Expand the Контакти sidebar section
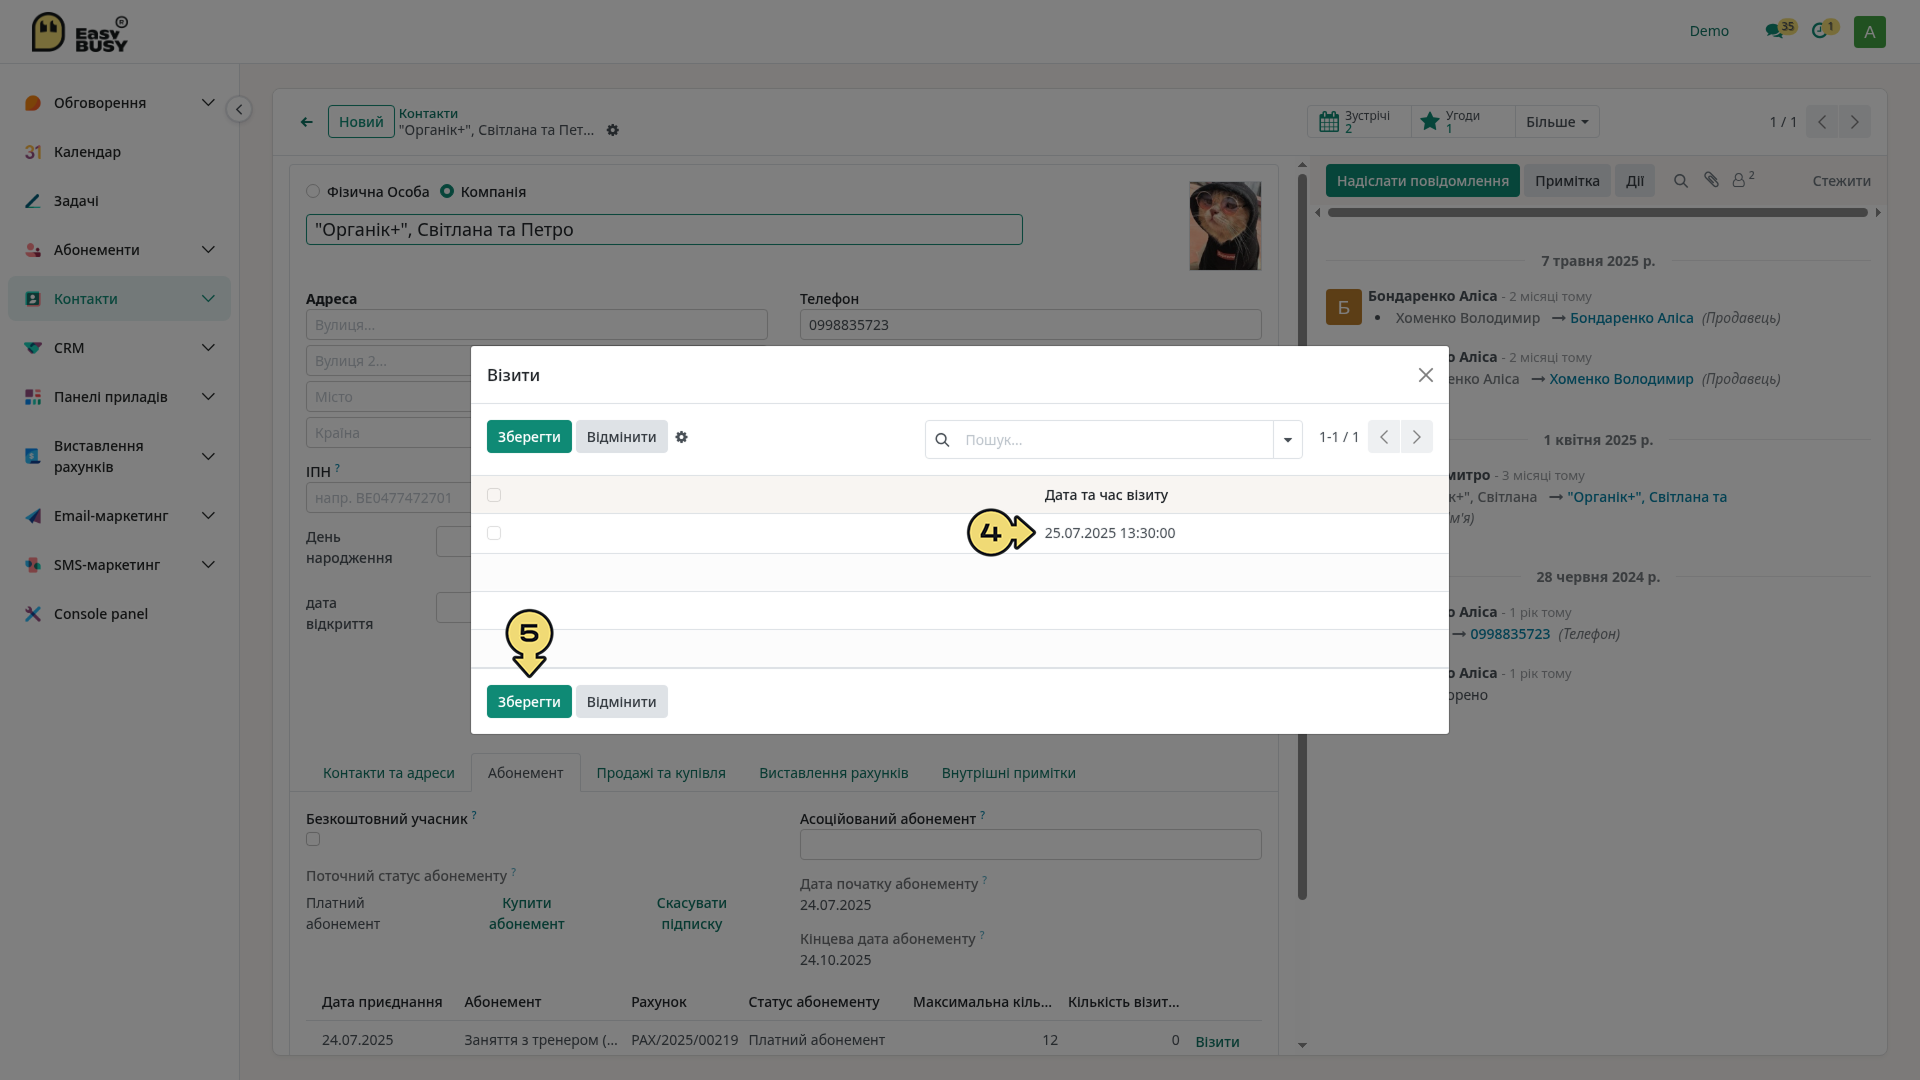This screenshot has width=1920, height=1080. pyautogui.click(x=208, y=299)
